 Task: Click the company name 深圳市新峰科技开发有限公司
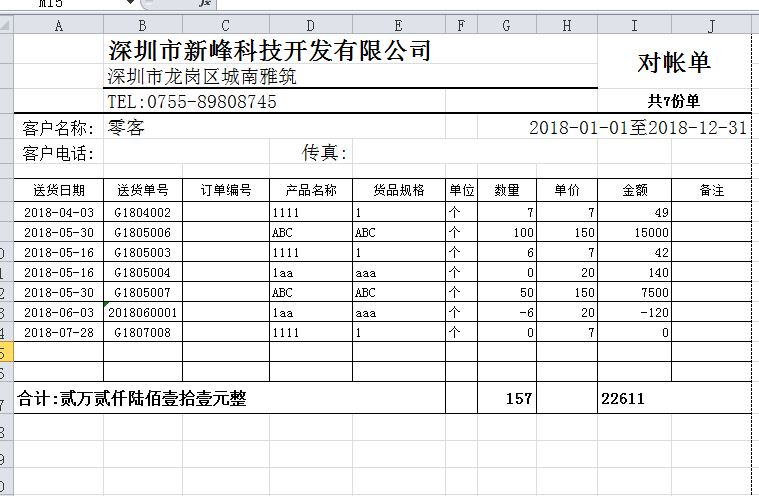[x=269, y=50]
